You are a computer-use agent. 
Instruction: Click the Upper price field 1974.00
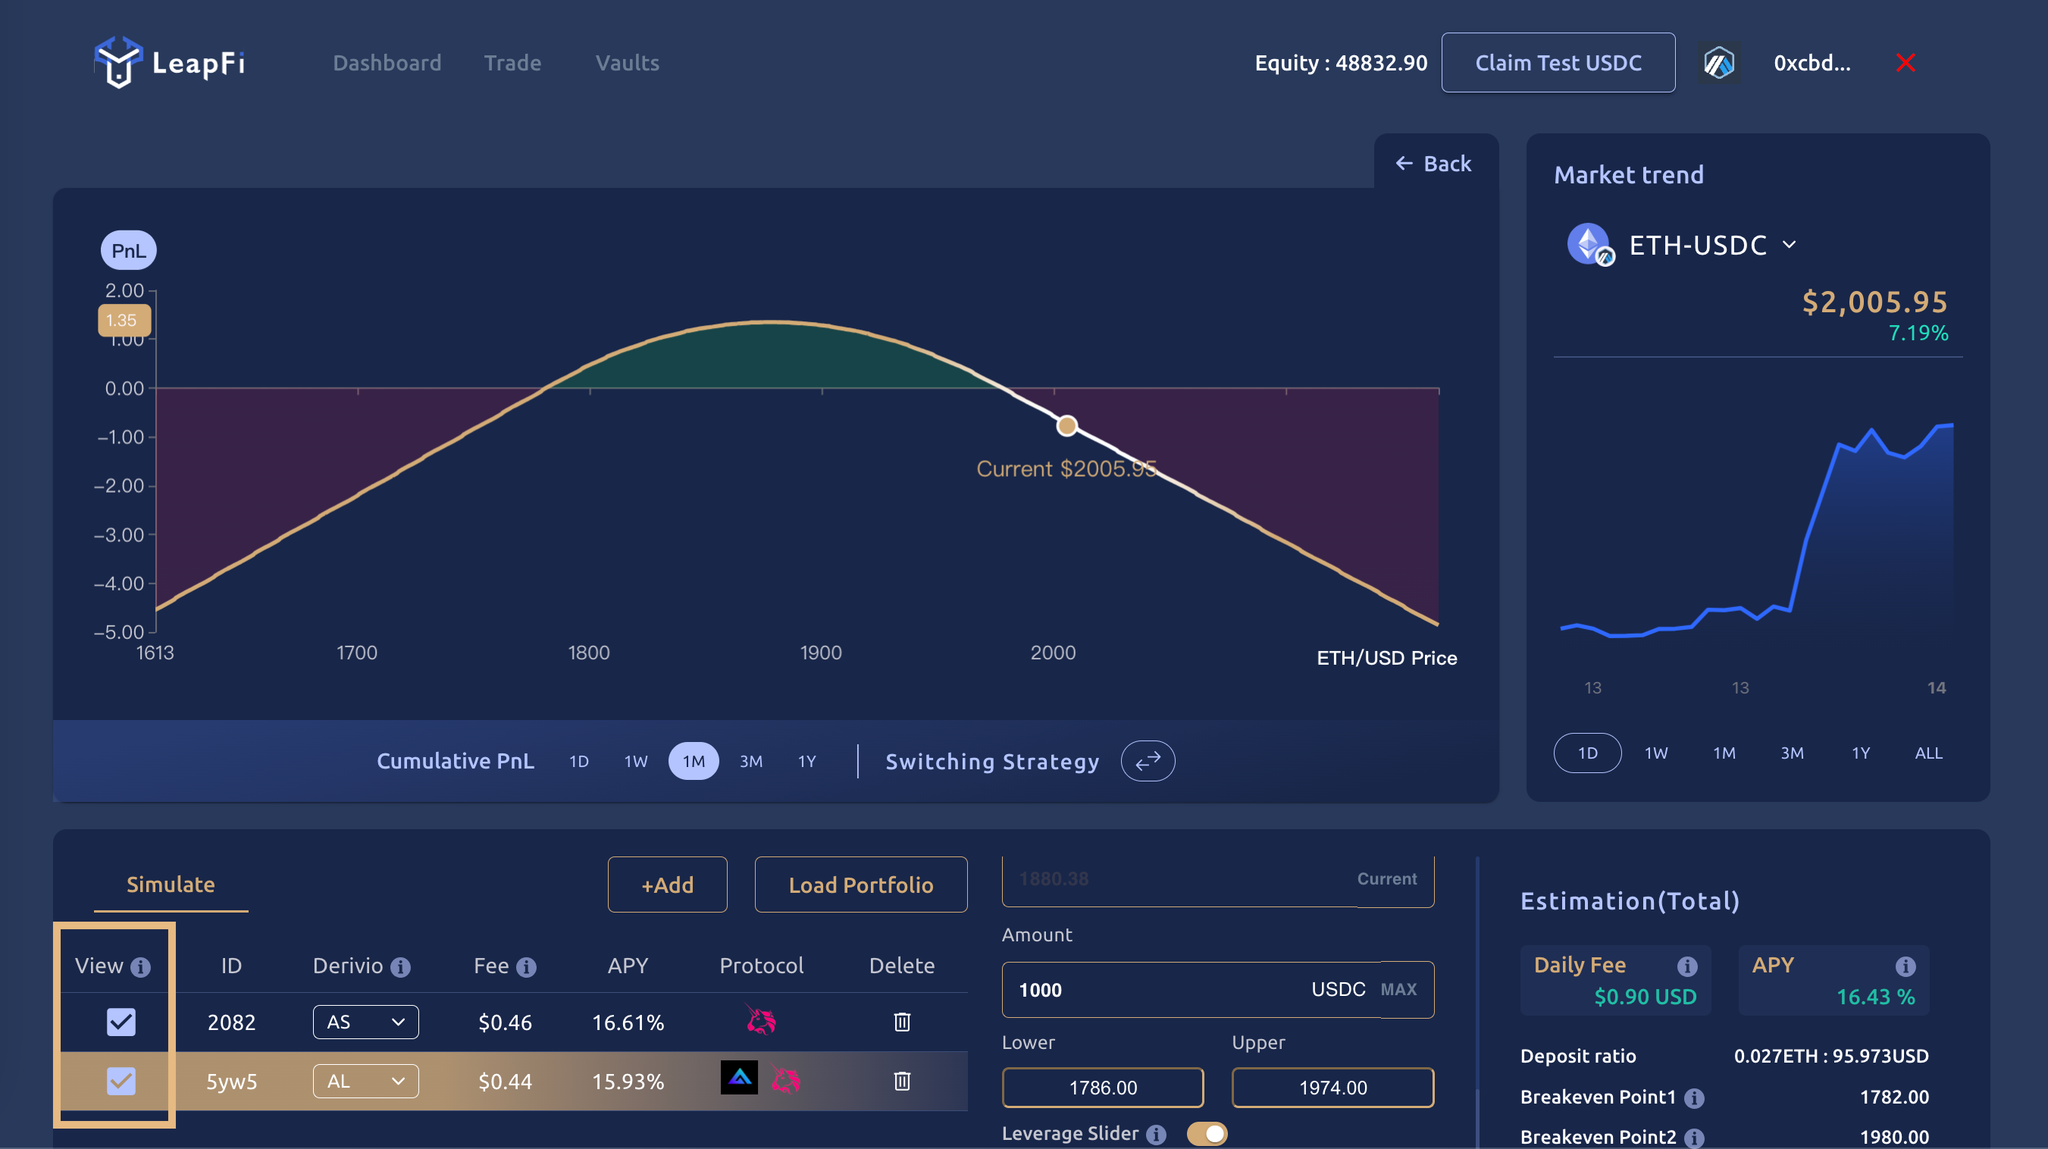point(1333,1088)
